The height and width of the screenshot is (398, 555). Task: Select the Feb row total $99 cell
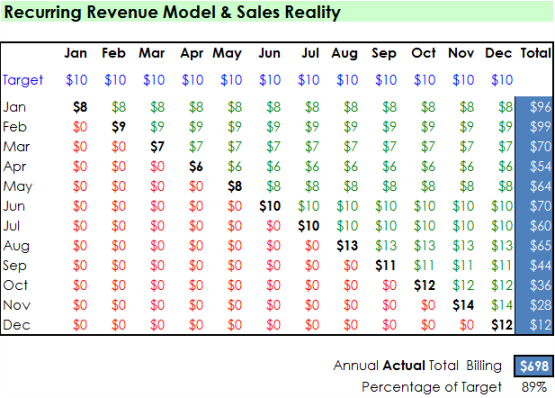[534, 127]
